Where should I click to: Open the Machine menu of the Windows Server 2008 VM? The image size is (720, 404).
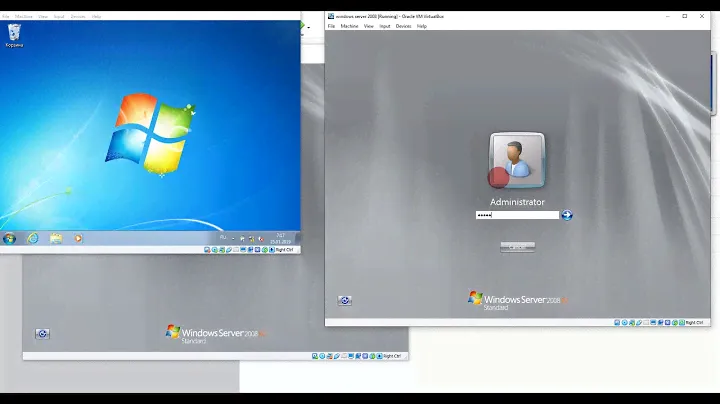[x=349, y=26]
